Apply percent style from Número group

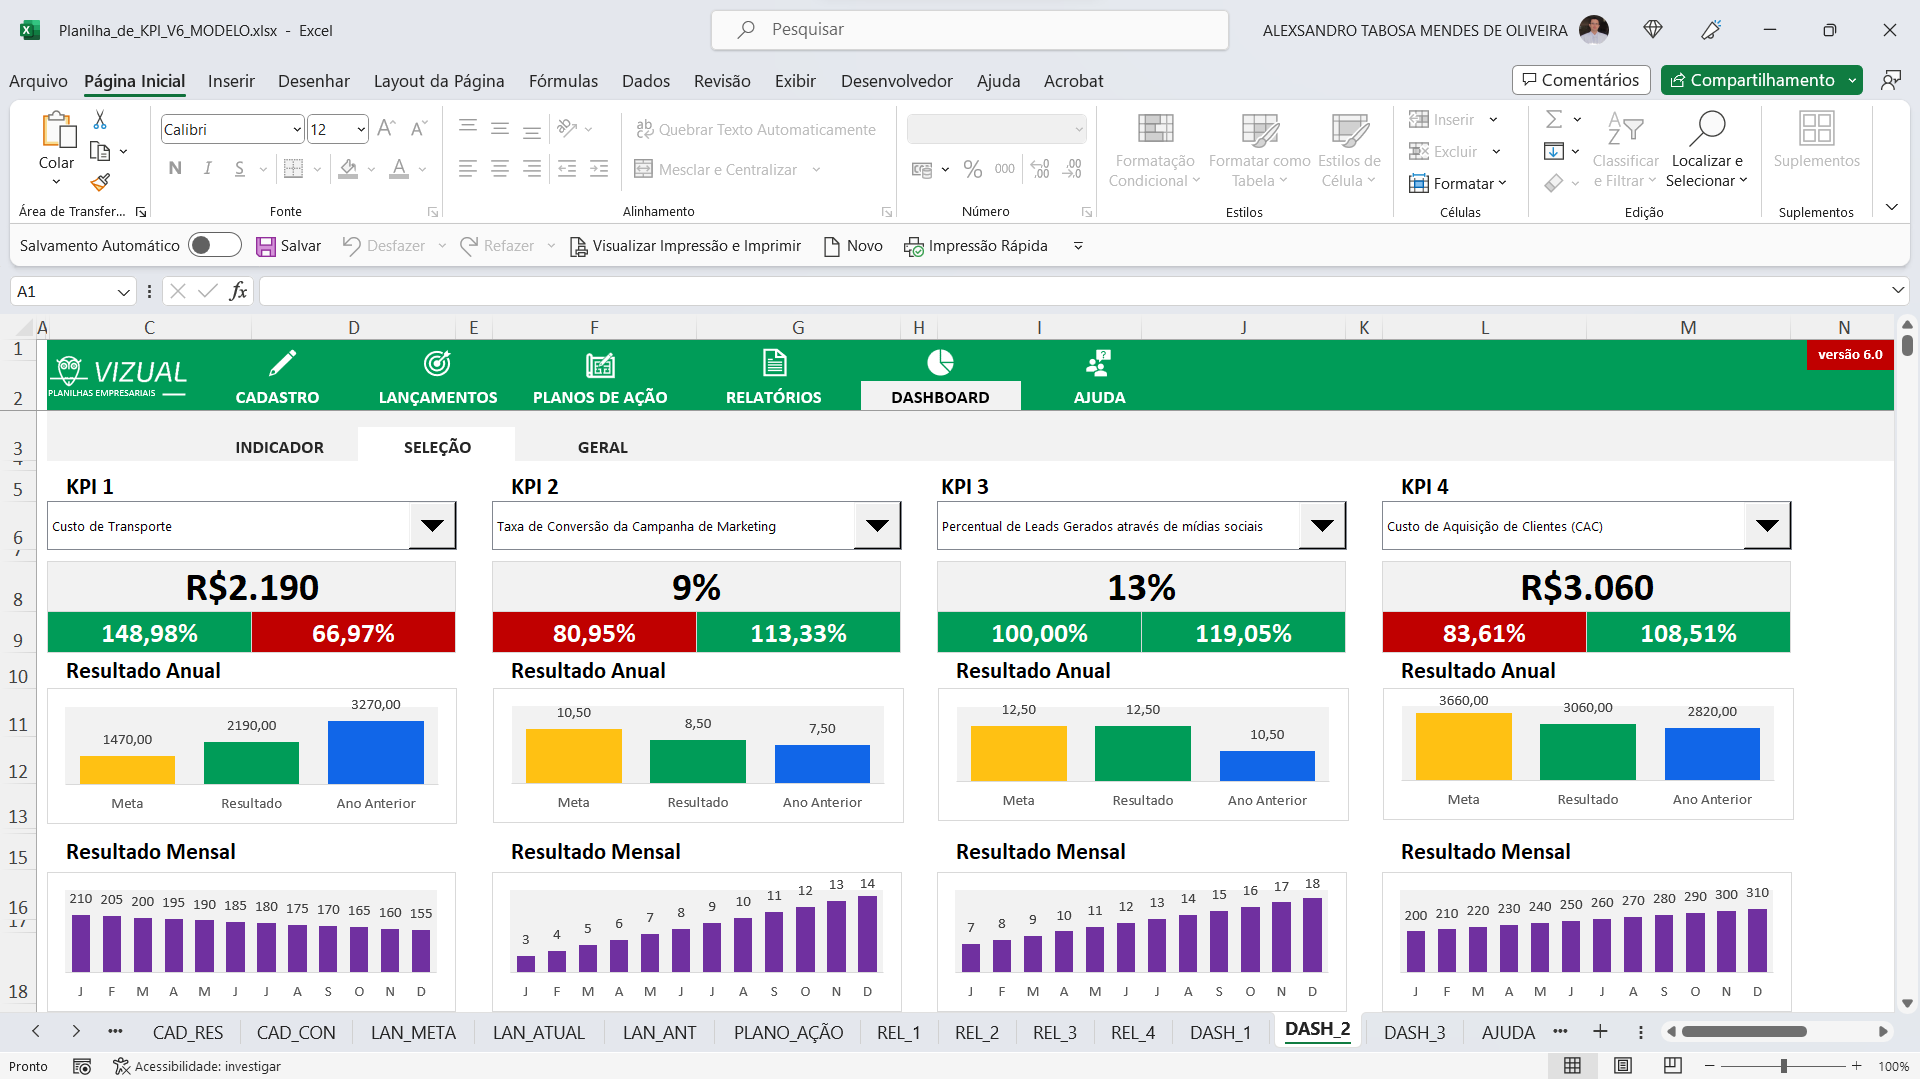(x=972, y=169)
